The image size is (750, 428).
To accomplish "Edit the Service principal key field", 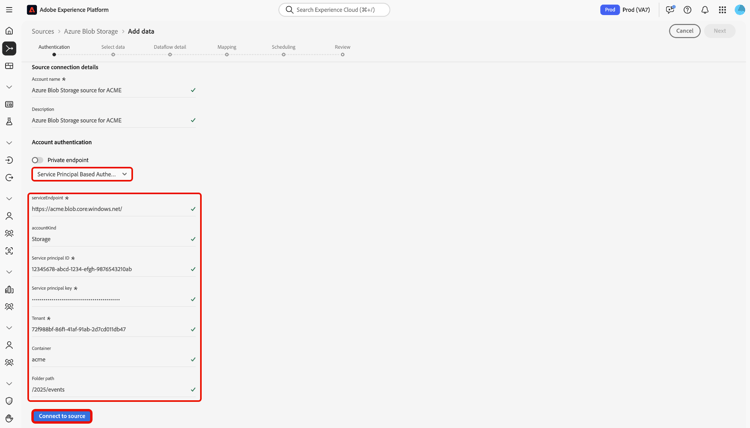I will click(x=113, y=299).
